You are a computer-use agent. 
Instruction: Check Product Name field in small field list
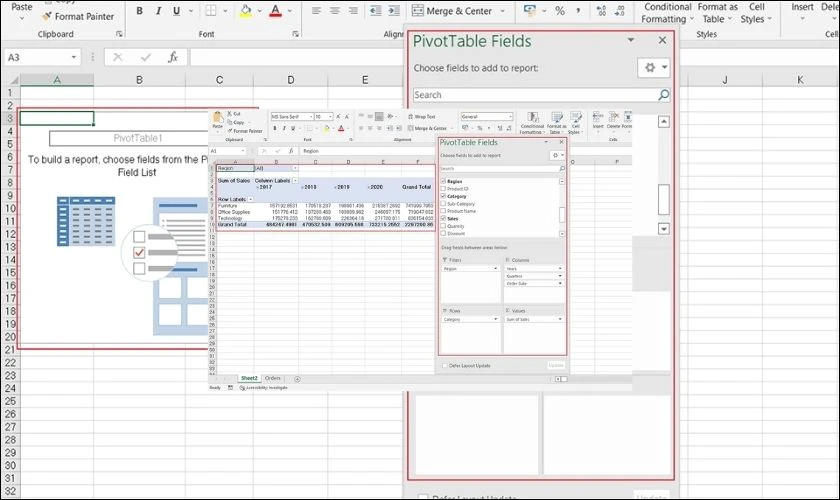(x=443, y=211)
